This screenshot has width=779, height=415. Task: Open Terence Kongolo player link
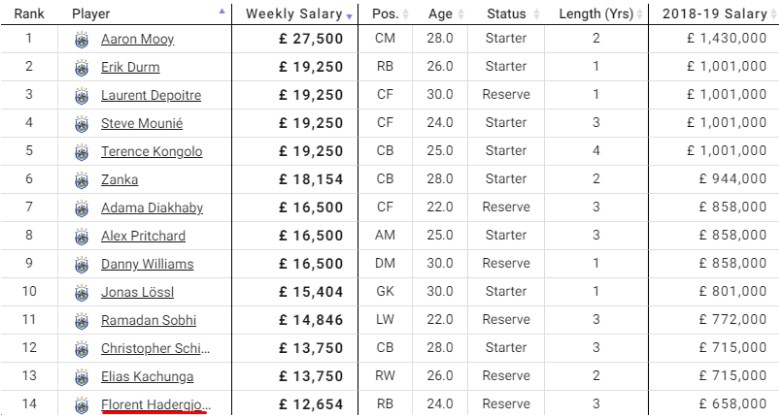point(152,152)
